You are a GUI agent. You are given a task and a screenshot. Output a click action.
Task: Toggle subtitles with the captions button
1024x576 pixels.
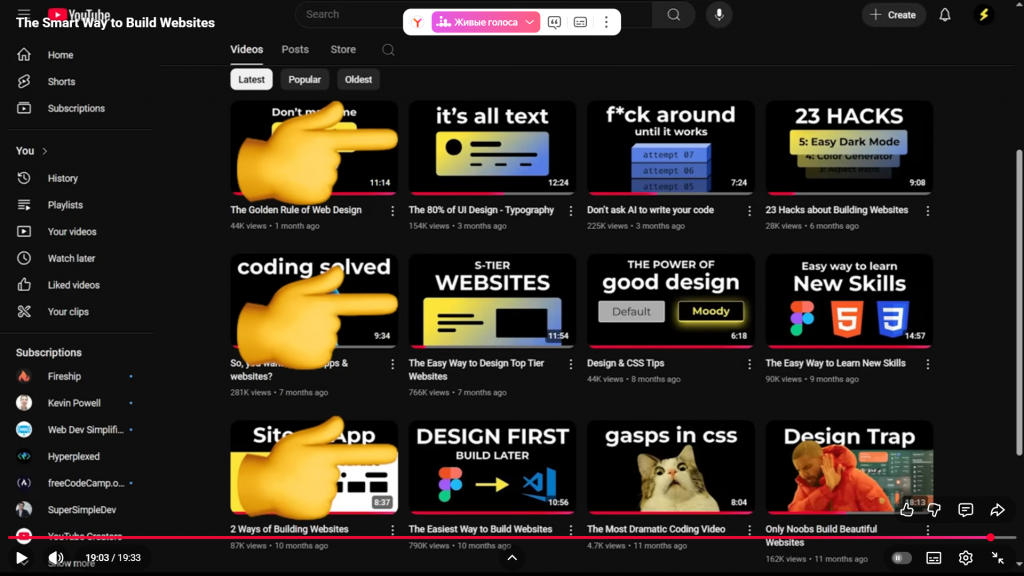click(x=933, y=558)
